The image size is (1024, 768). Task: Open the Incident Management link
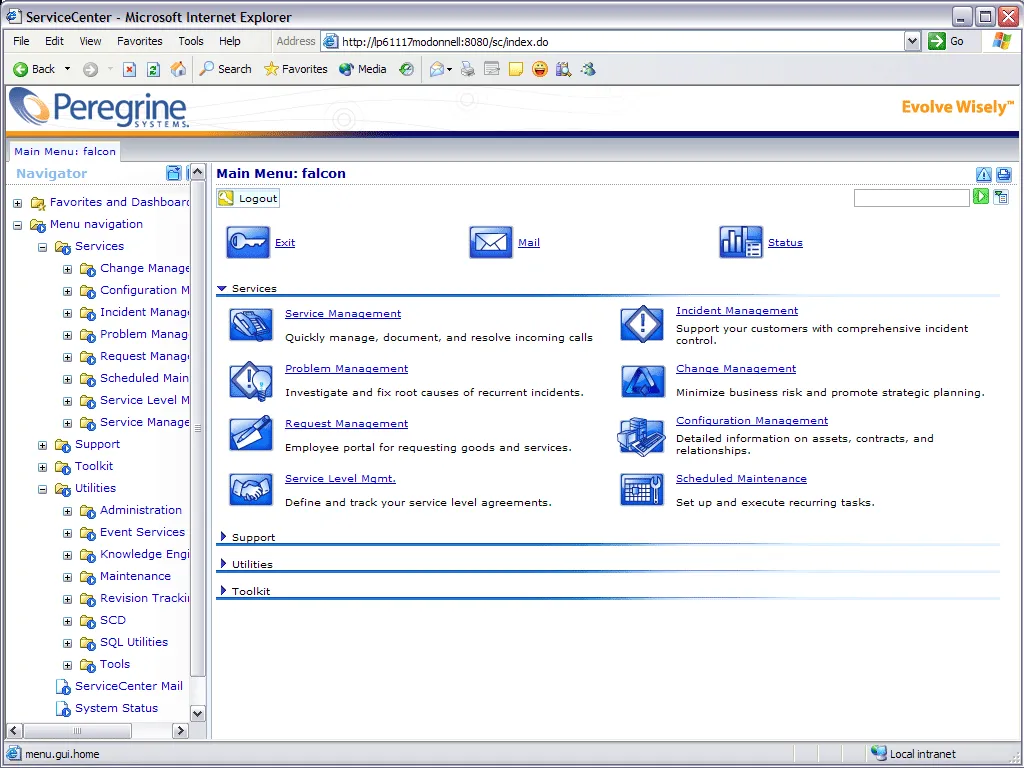pos(737,311)
